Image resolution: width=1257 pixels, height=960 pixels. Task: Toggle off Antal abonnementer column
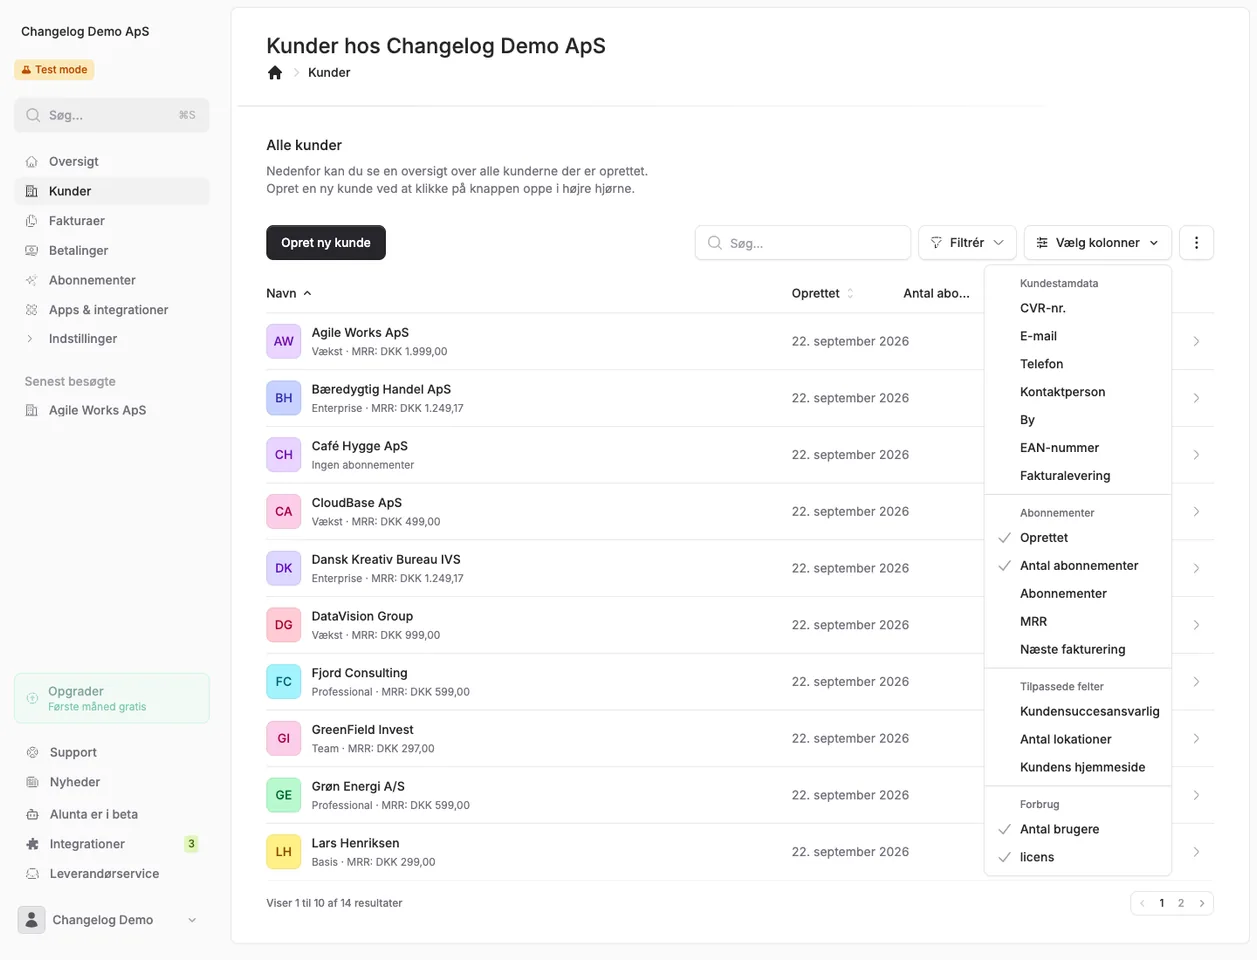1078,566
